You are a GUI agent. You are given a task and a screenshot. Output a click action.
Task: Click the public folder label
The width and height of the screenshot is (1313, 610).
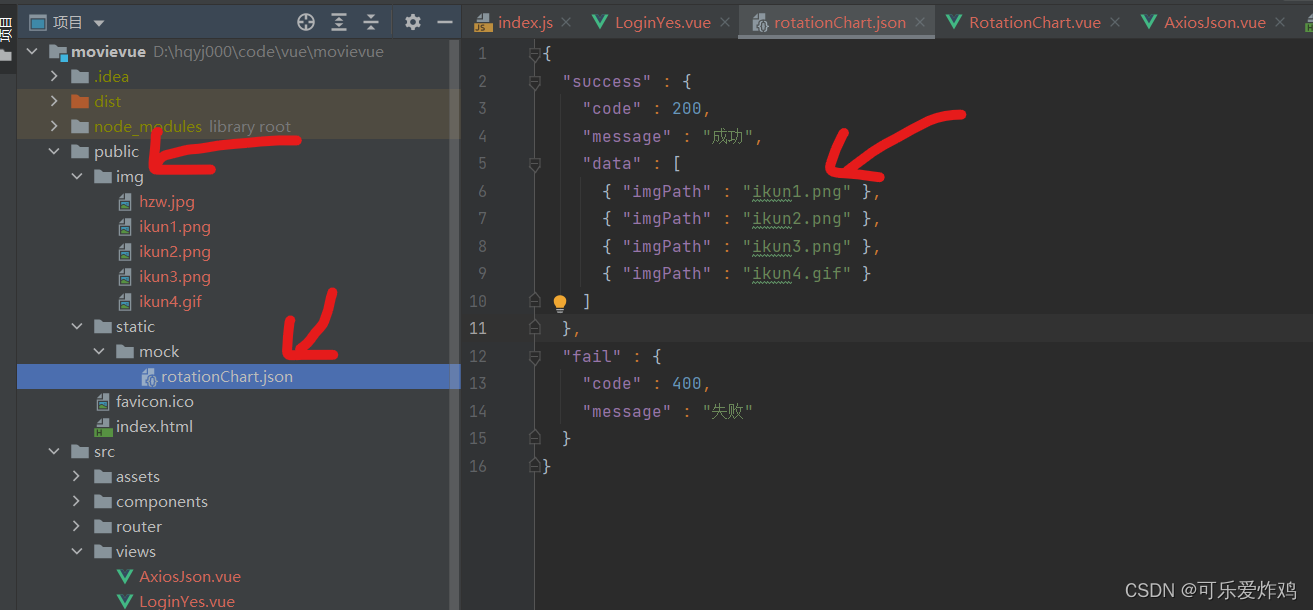pyautogui.click(x=117, y=152)
